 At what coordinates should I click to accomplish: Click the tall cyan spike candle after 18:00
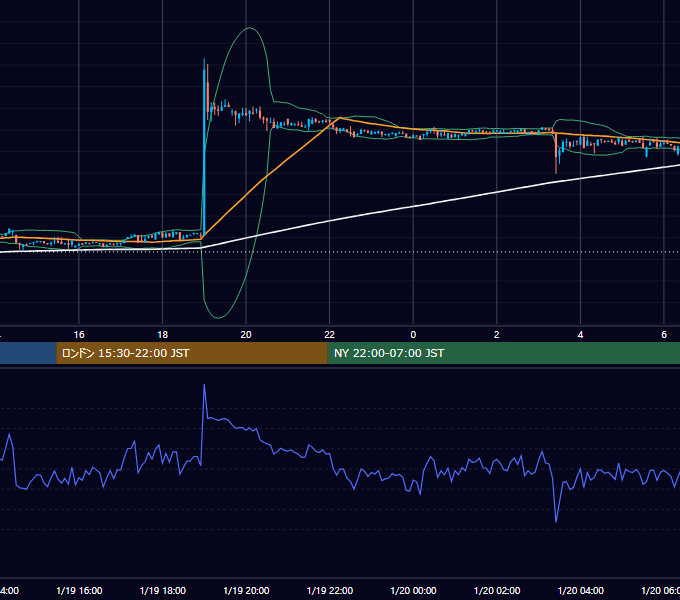pos(204,147)
